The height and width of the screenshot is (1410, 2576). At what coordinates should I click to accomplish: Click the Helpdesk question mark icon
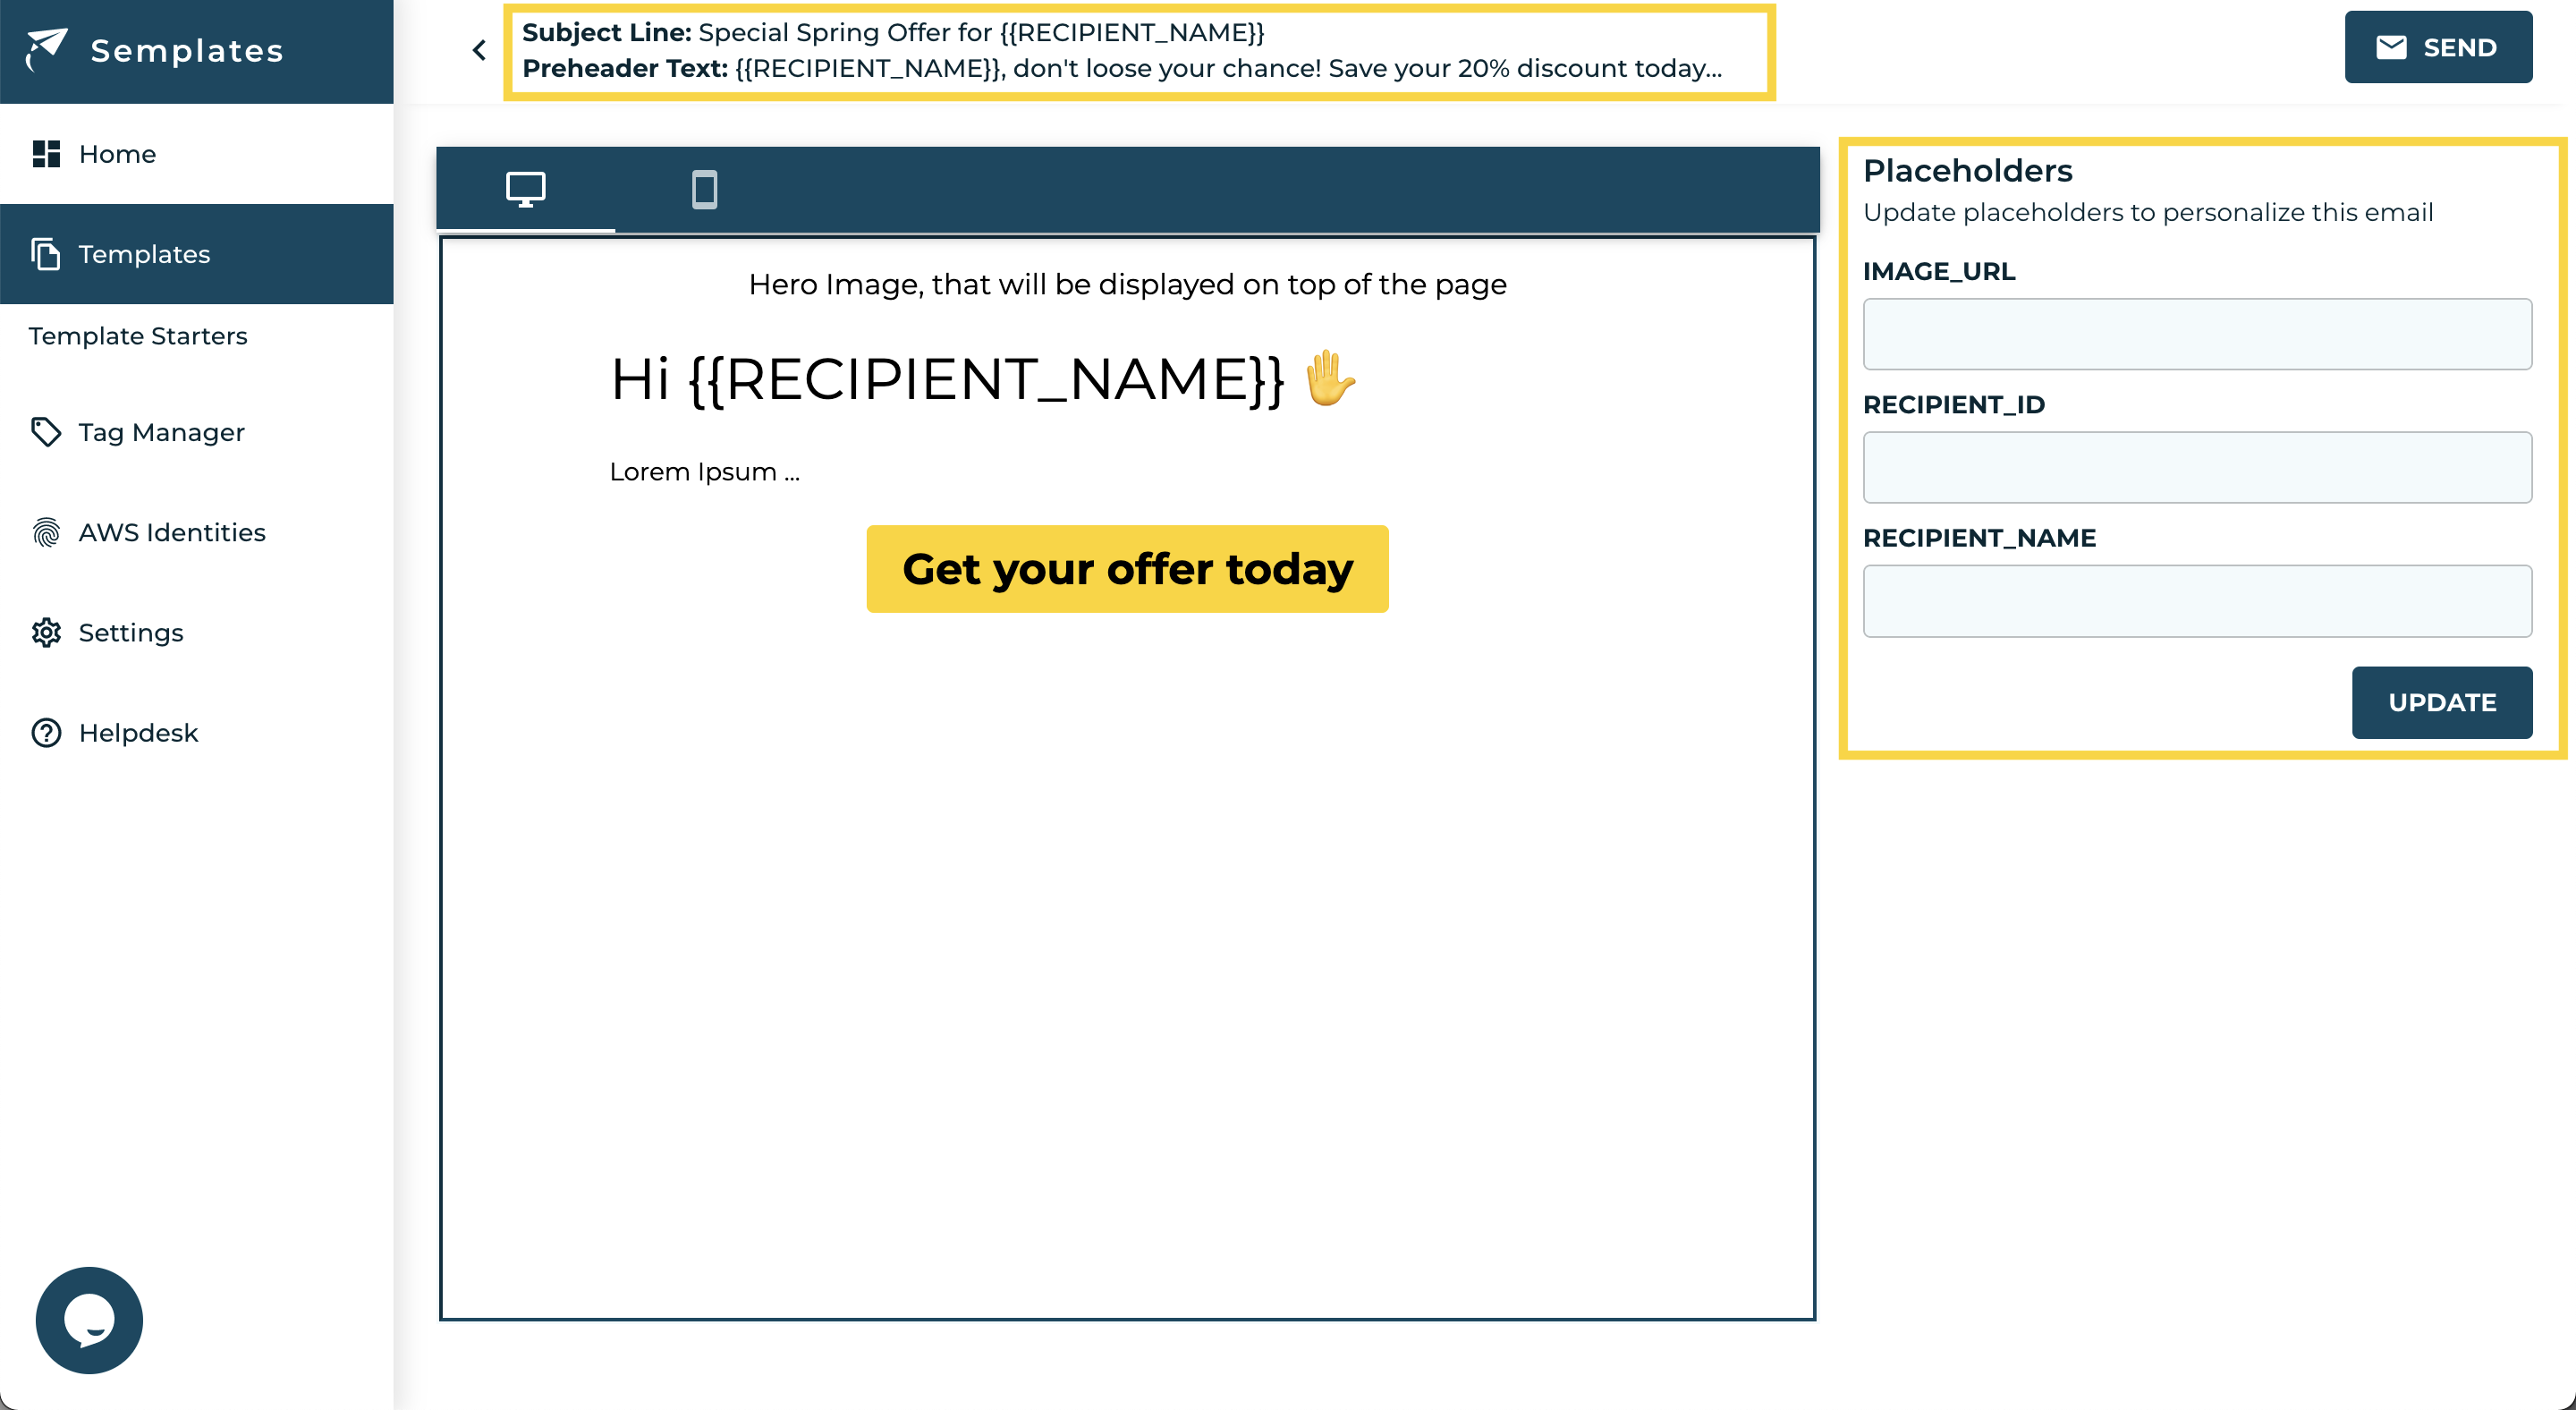46,732
